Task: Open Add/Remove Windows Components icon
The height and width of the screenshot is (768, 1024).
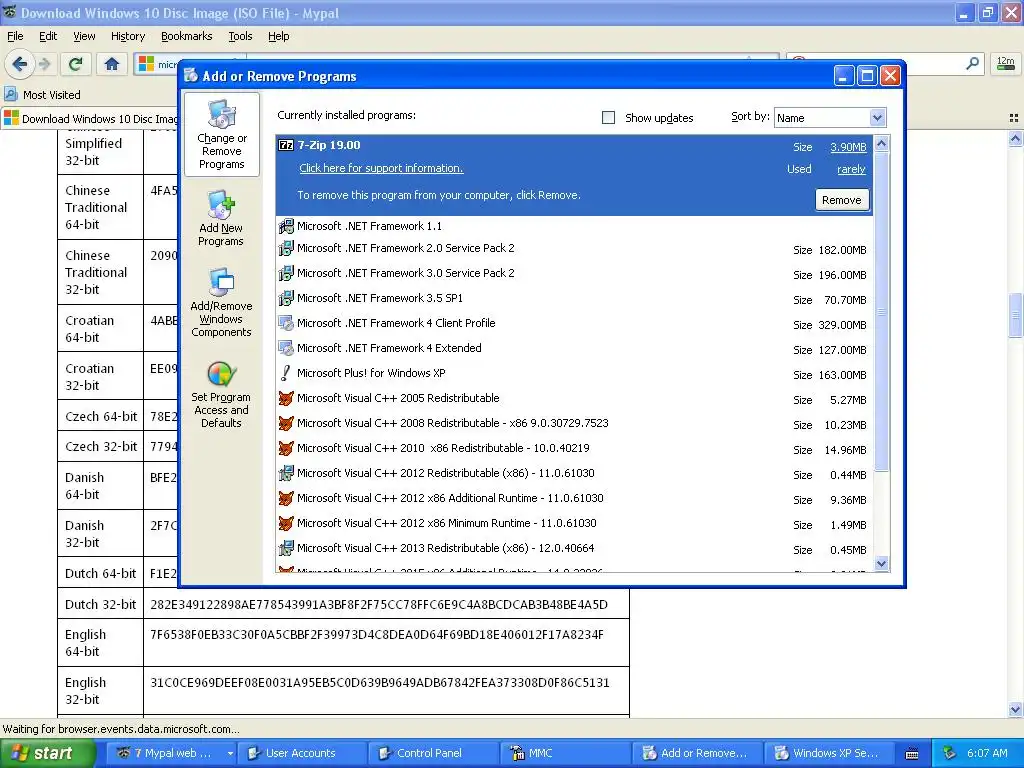Action: 221,302
